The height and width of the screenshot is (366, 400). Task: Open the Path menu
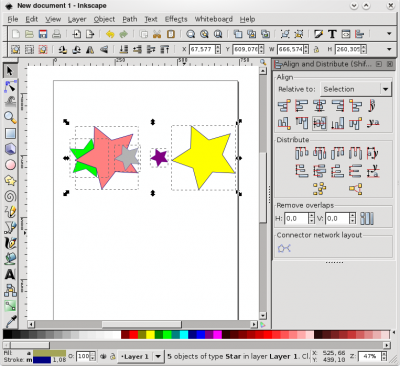(130, 19)
